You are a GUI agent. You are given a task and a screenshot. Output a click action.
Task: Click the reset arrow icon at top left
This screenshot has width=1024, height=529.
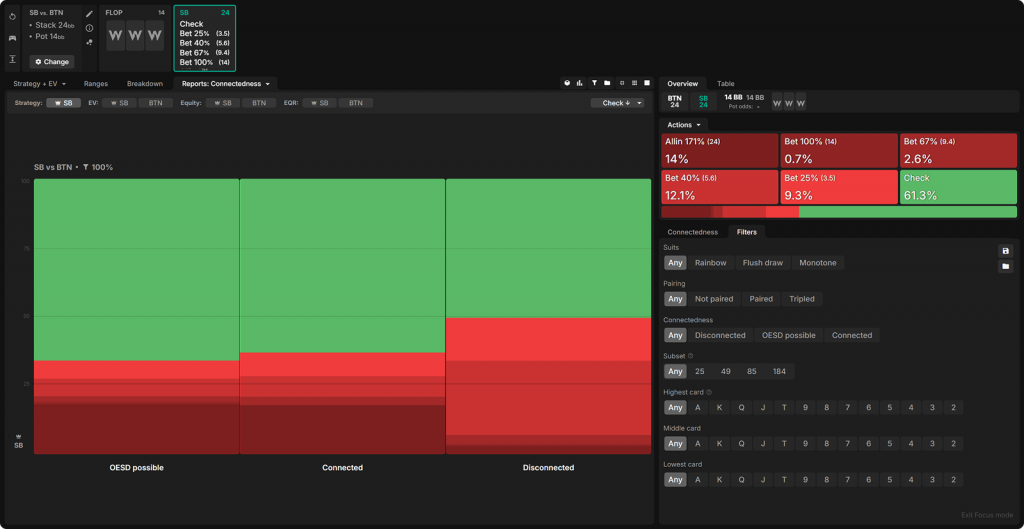(x=12, y=16)
